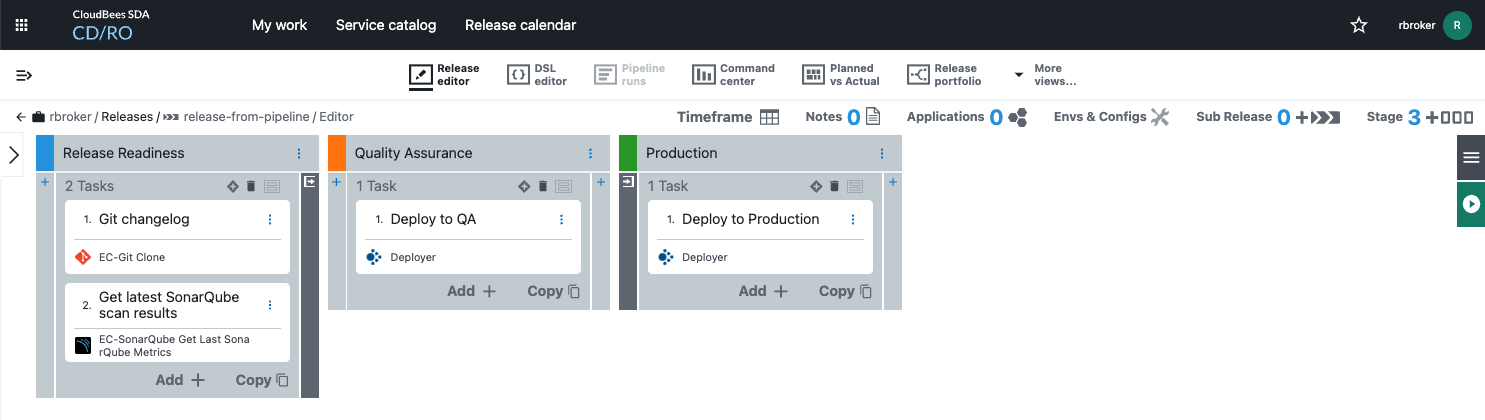Click Releases in the breadcrumb
1485x420 pixels.
[x=127, y=117]
